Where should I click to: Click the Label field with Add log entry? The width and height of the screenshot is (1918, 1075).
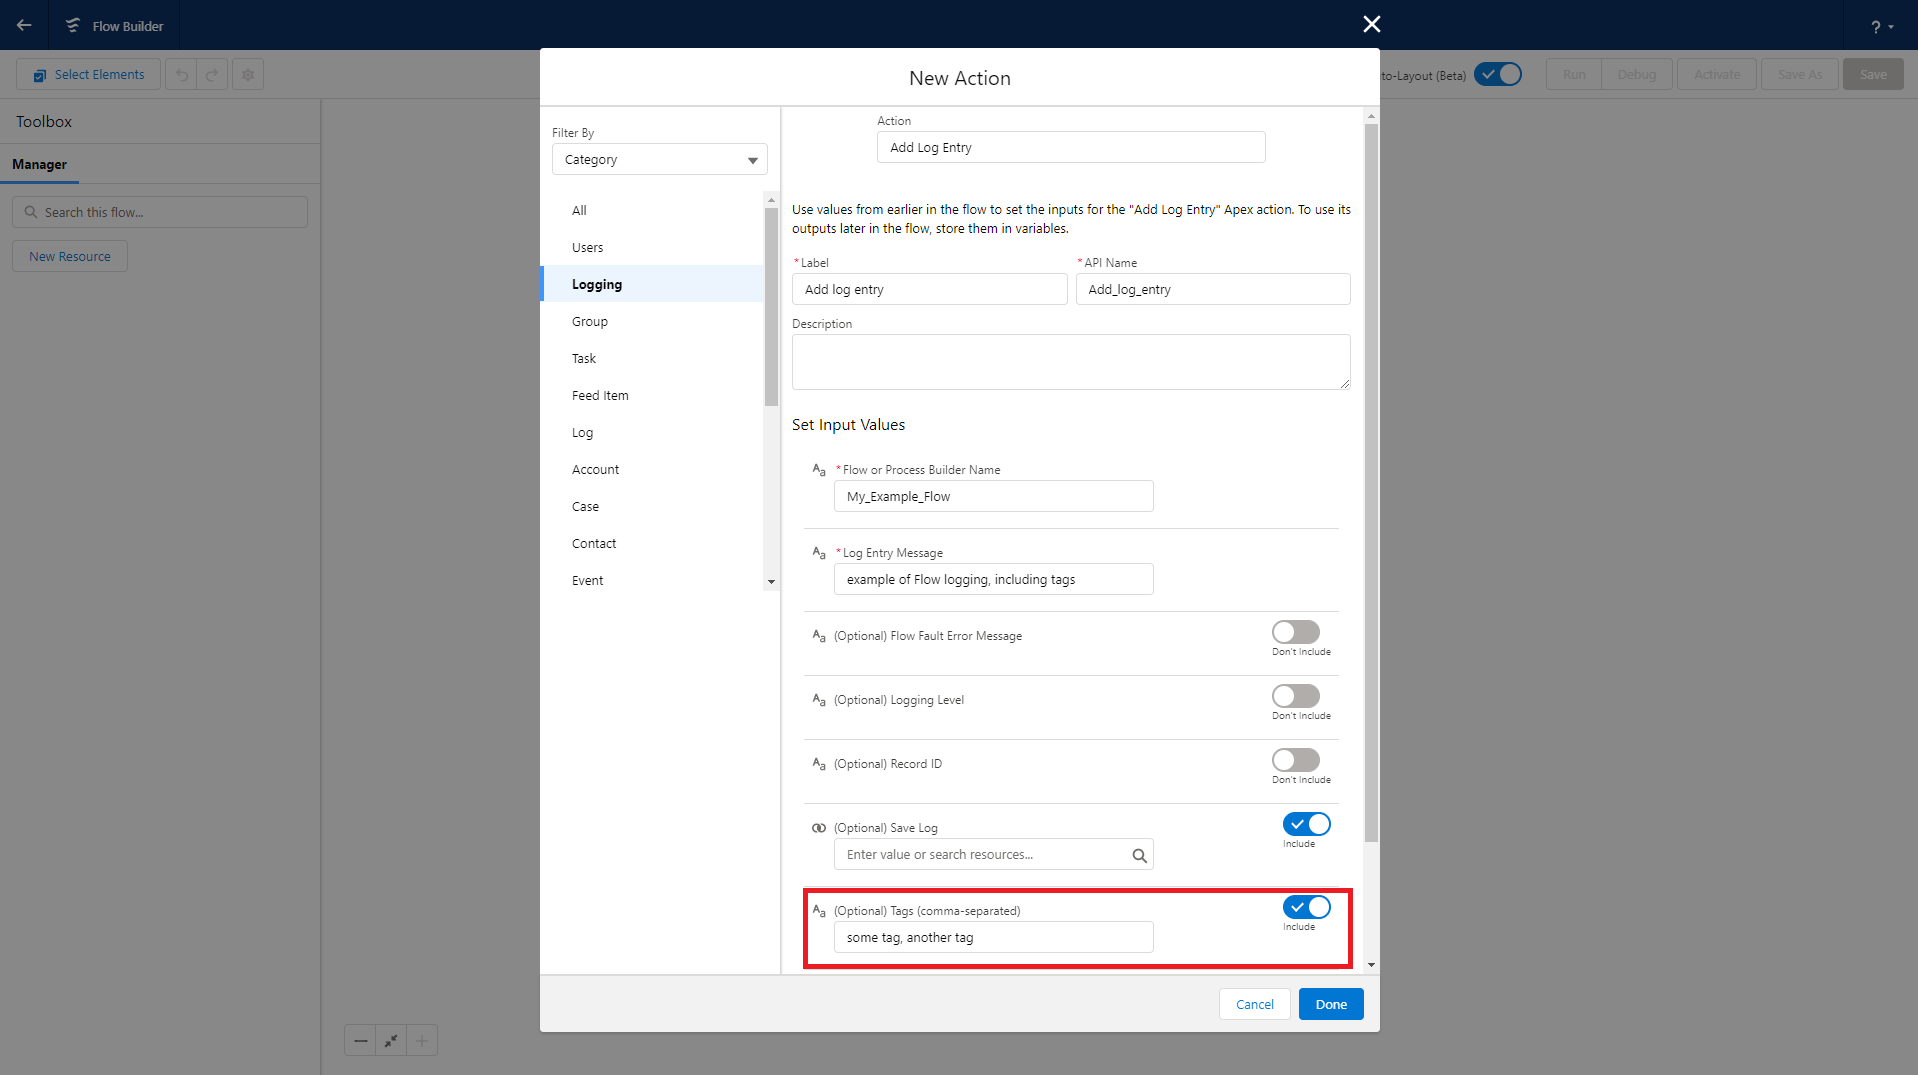click(x=930, y=289)
